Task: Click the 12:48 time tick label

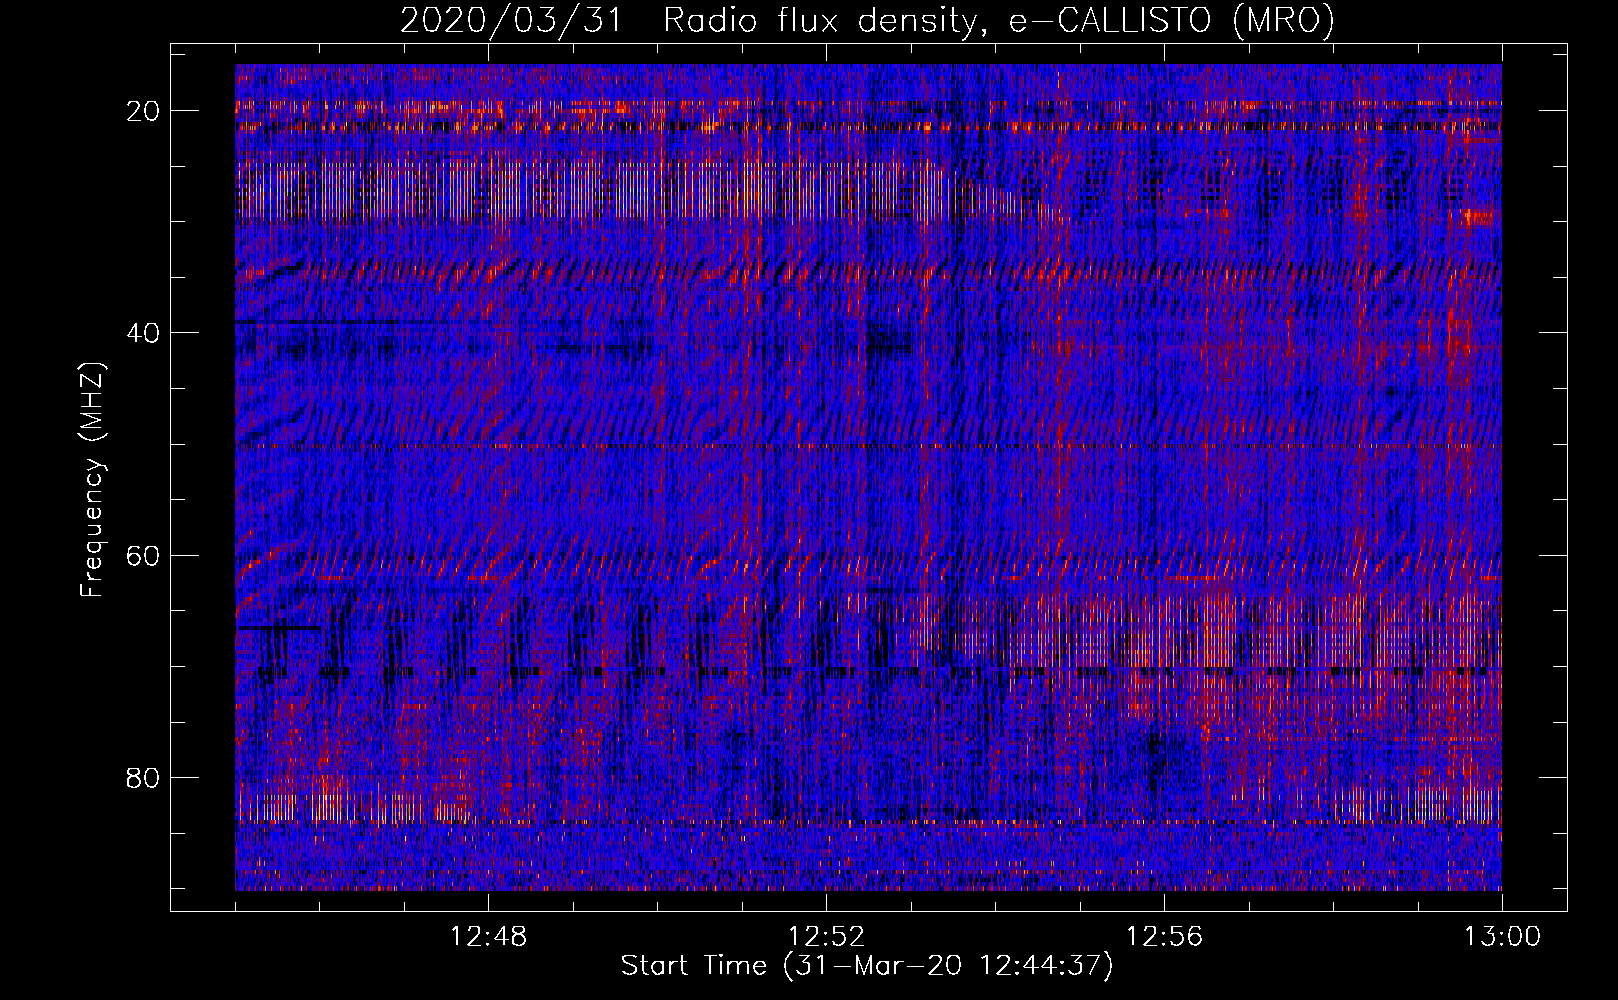Action: click(x=489, y=937)
